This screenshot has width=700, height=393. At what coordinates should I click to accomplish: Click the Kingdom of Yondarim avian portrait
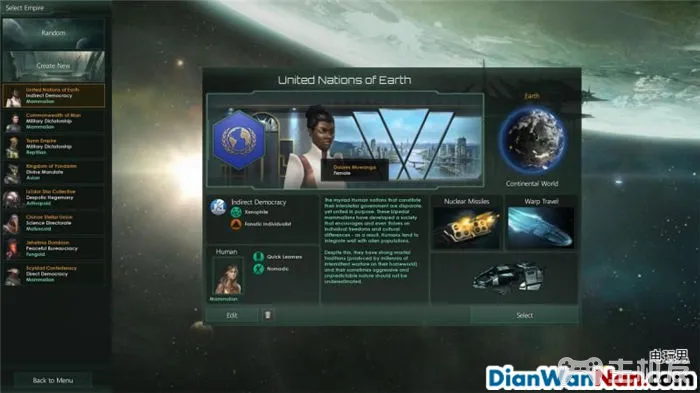point(13,173)
